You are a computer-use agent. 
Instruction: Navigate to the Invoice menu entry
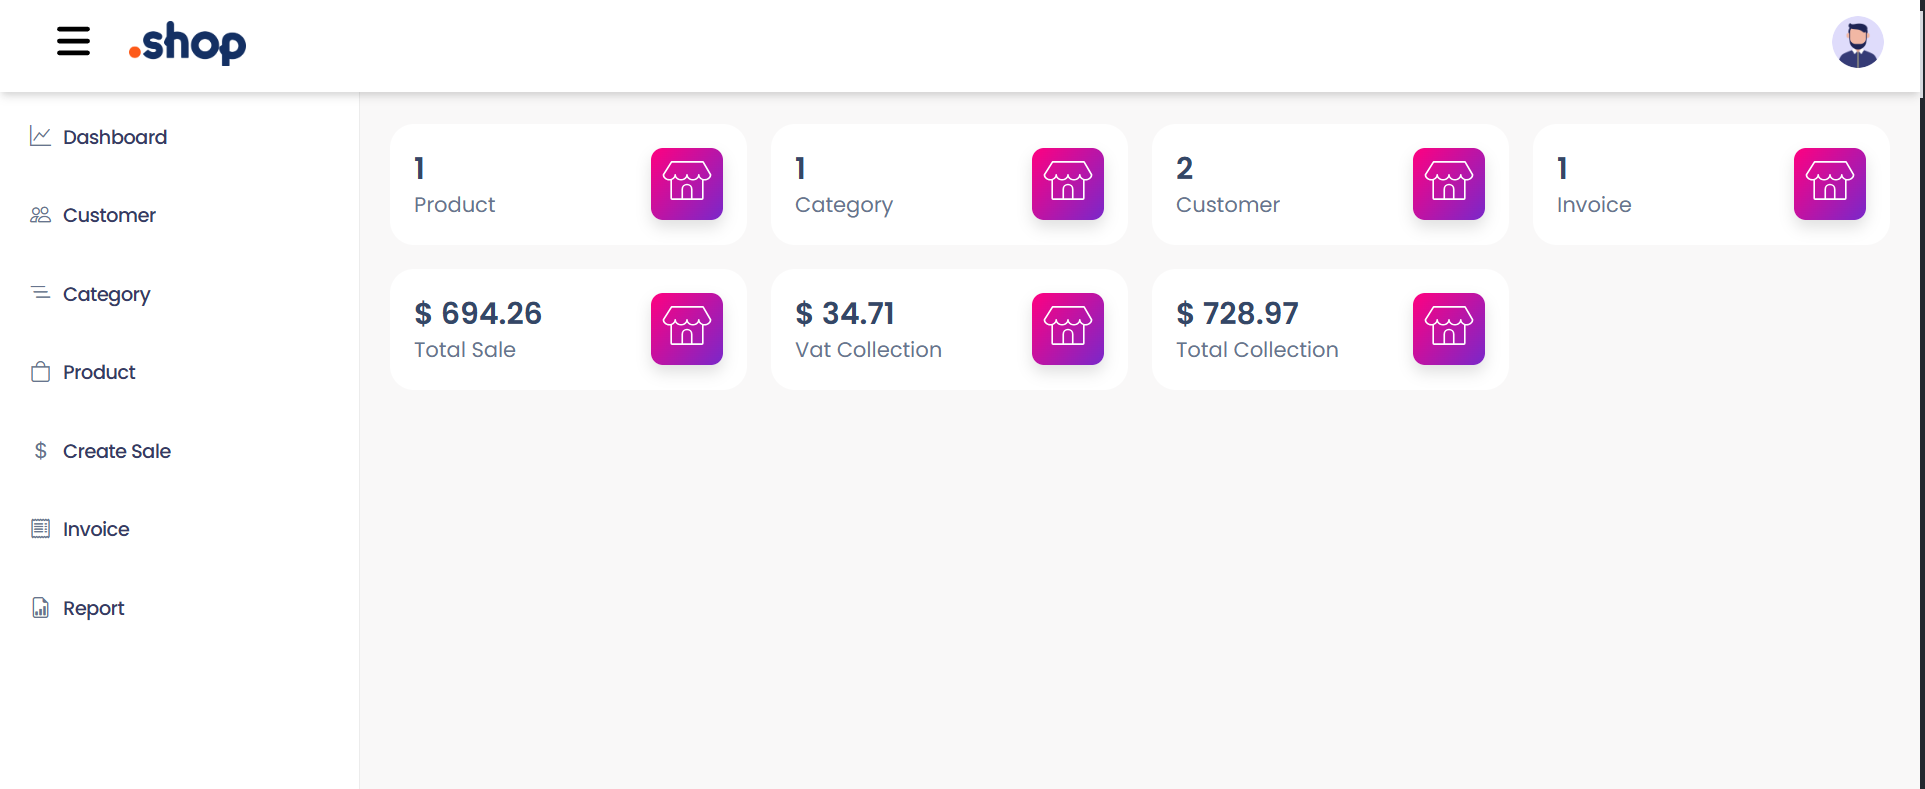(x=96, y=529)
